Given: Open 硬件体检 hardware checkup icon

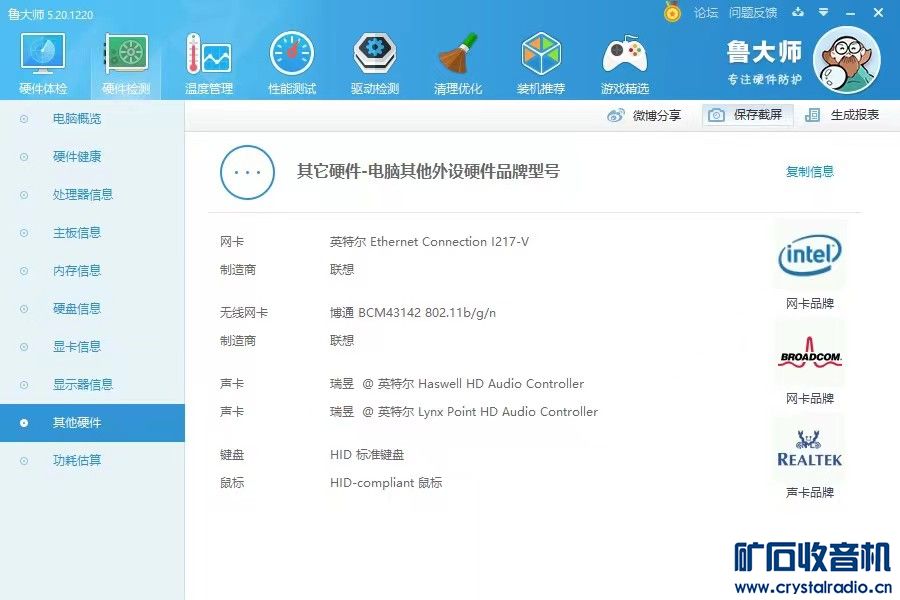Looking at the screenshot, I should [x=43, y=63].
